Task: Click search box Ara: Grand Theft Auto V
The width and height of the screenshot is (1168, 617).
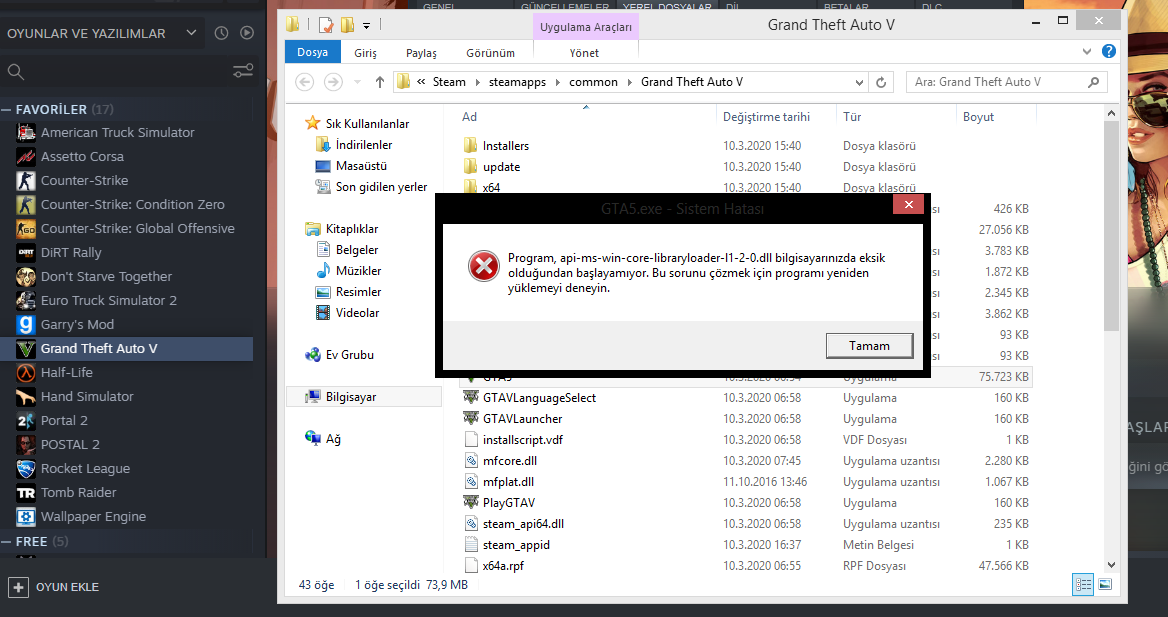Action: 1006,82
